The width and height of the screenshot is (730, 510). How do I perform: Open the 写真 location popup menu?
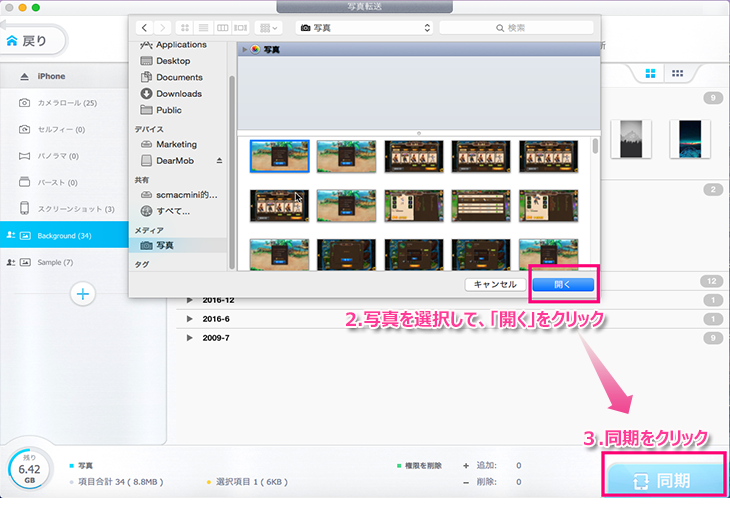point(364,28)
